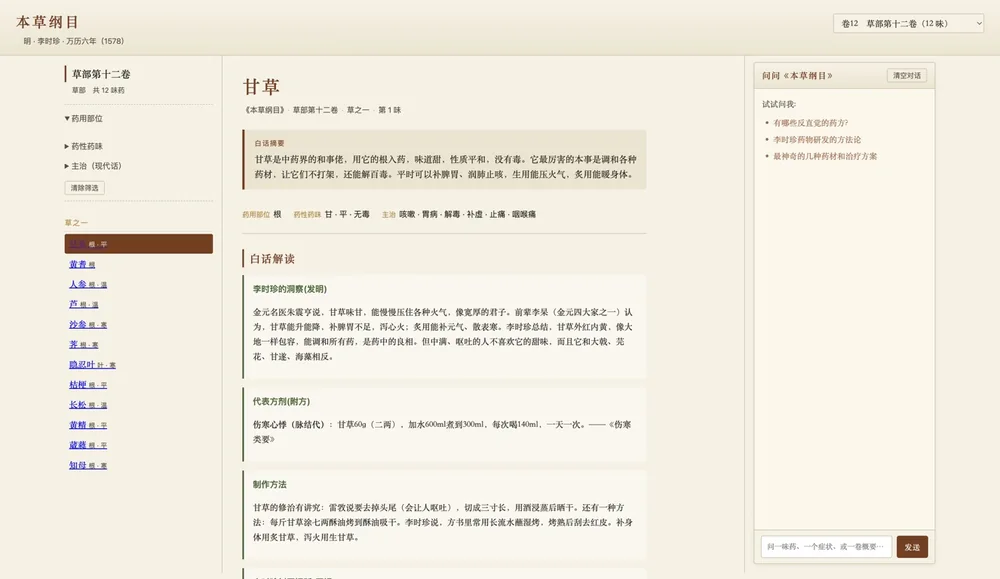This screenshot has width=1000, height=579.
Task: Focus the chat question input field
Action: 826,546
